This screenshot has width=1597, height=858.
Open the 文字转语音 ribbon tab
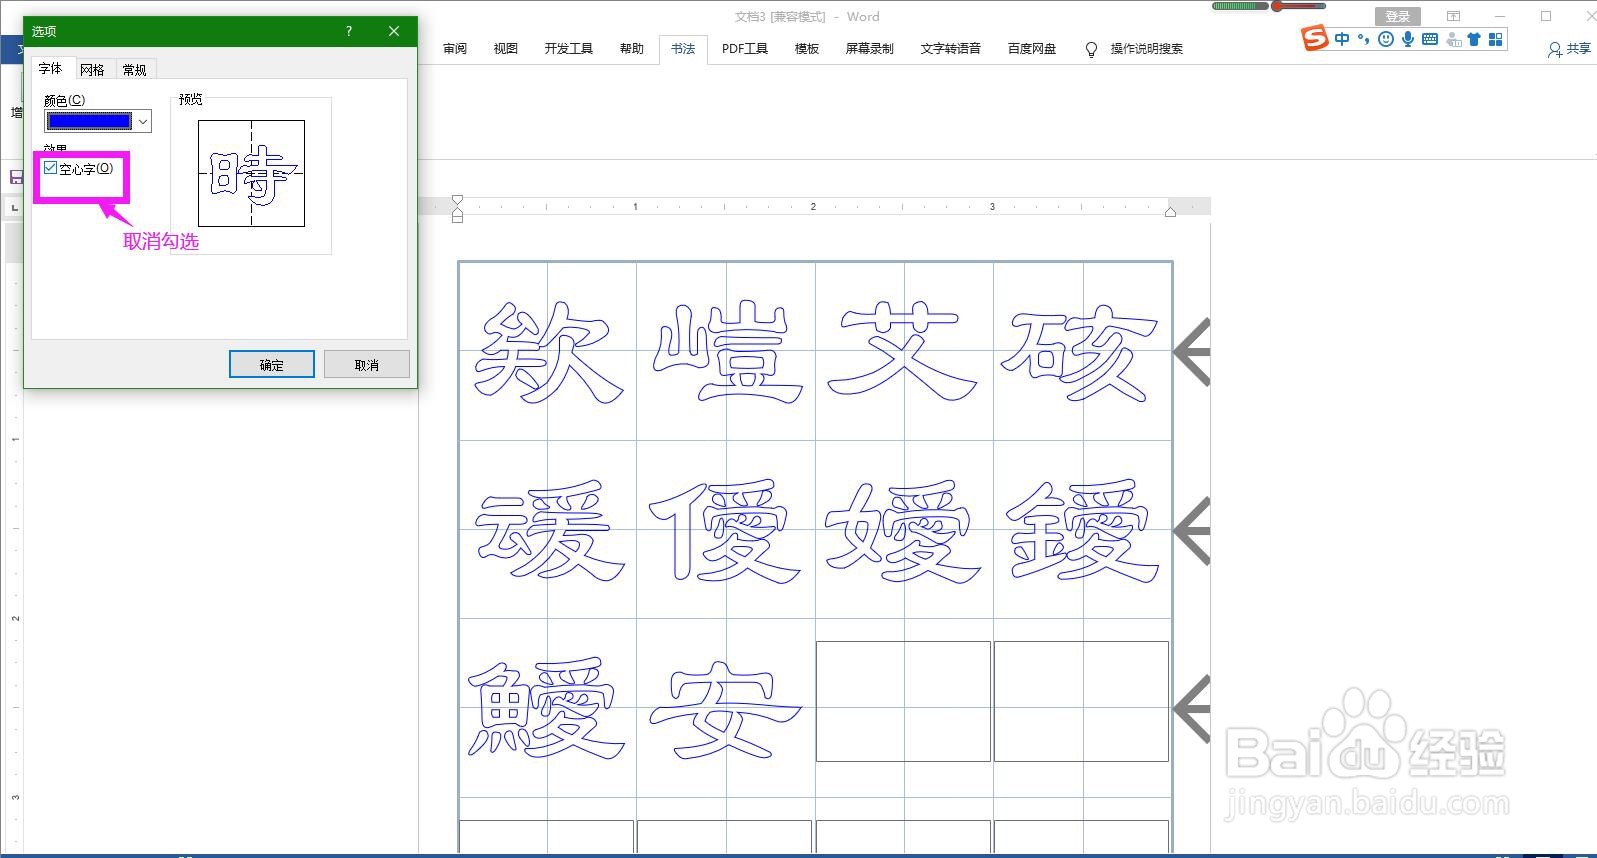pos(950,48)
